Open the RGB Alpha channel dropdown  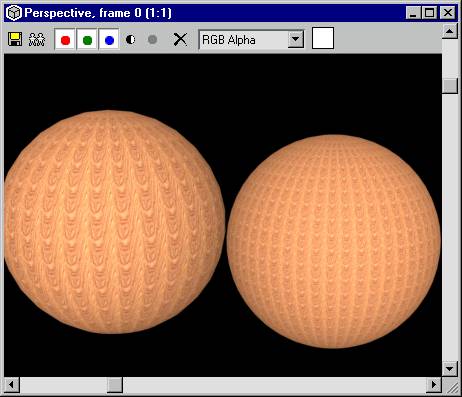coord(251,40)
